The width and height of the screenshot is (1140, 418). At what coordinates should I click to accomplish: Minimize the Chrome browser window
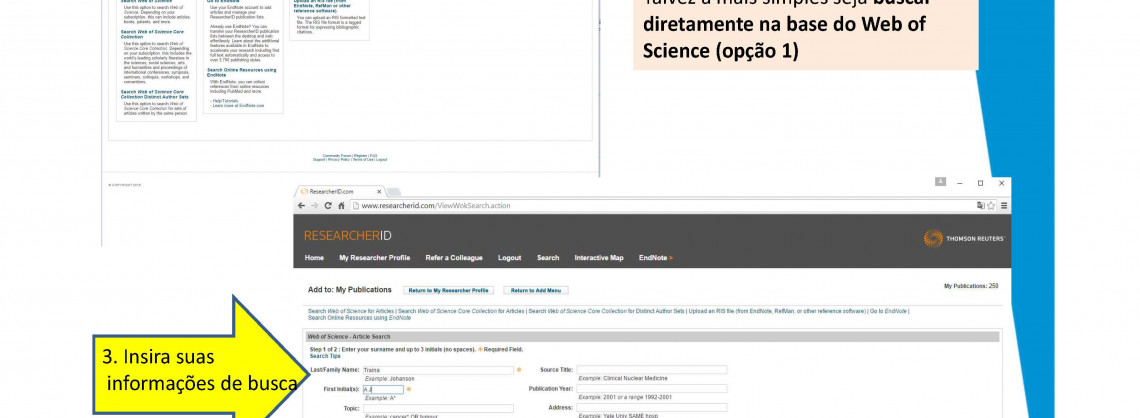(961, 182)
